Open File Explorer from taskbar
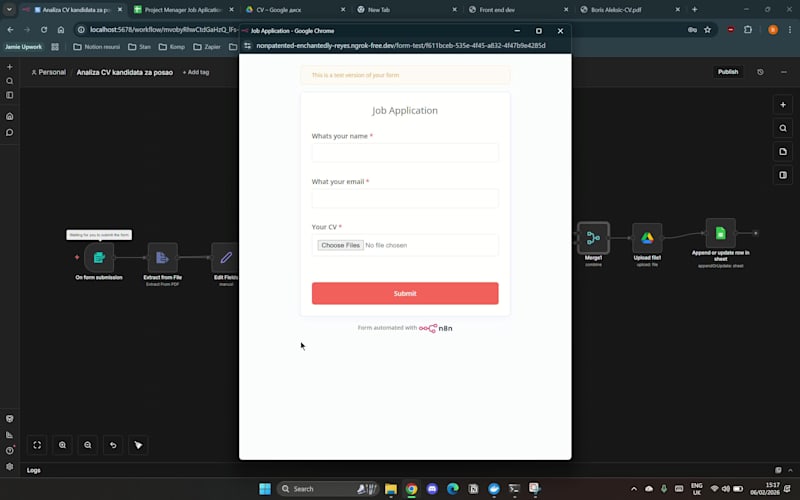The image size is (800, 500). 391,489
